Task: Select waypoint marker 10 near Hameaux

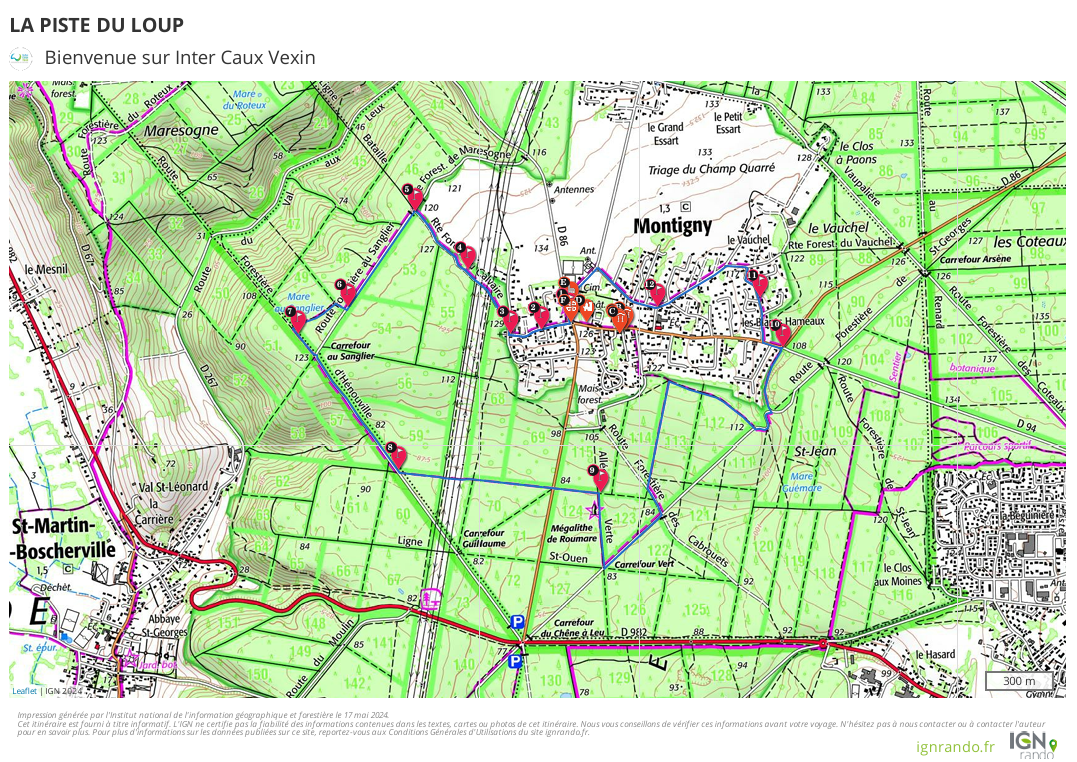Action: click(x=782, y=331)
